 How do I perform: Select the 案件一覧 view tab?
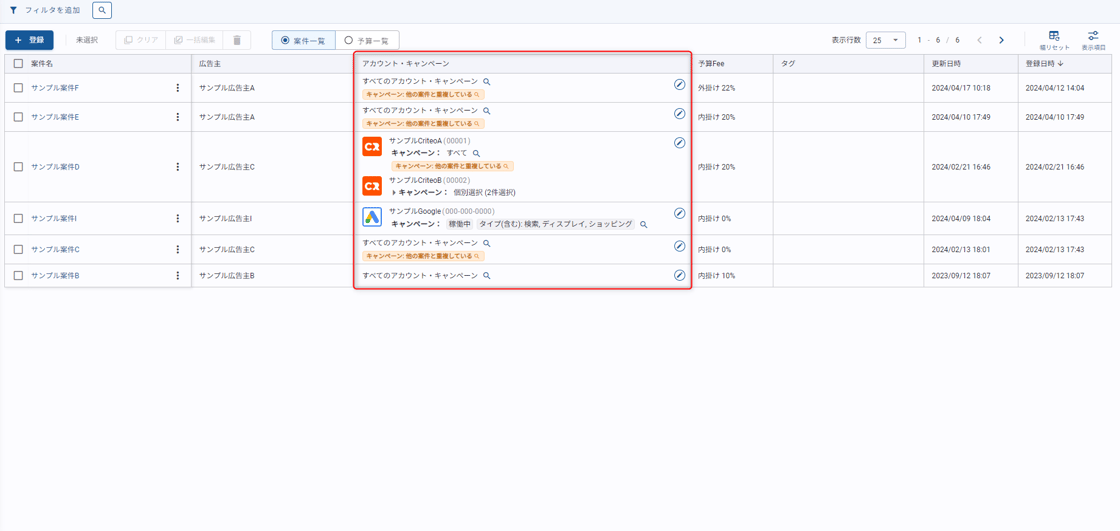point(303,41)
